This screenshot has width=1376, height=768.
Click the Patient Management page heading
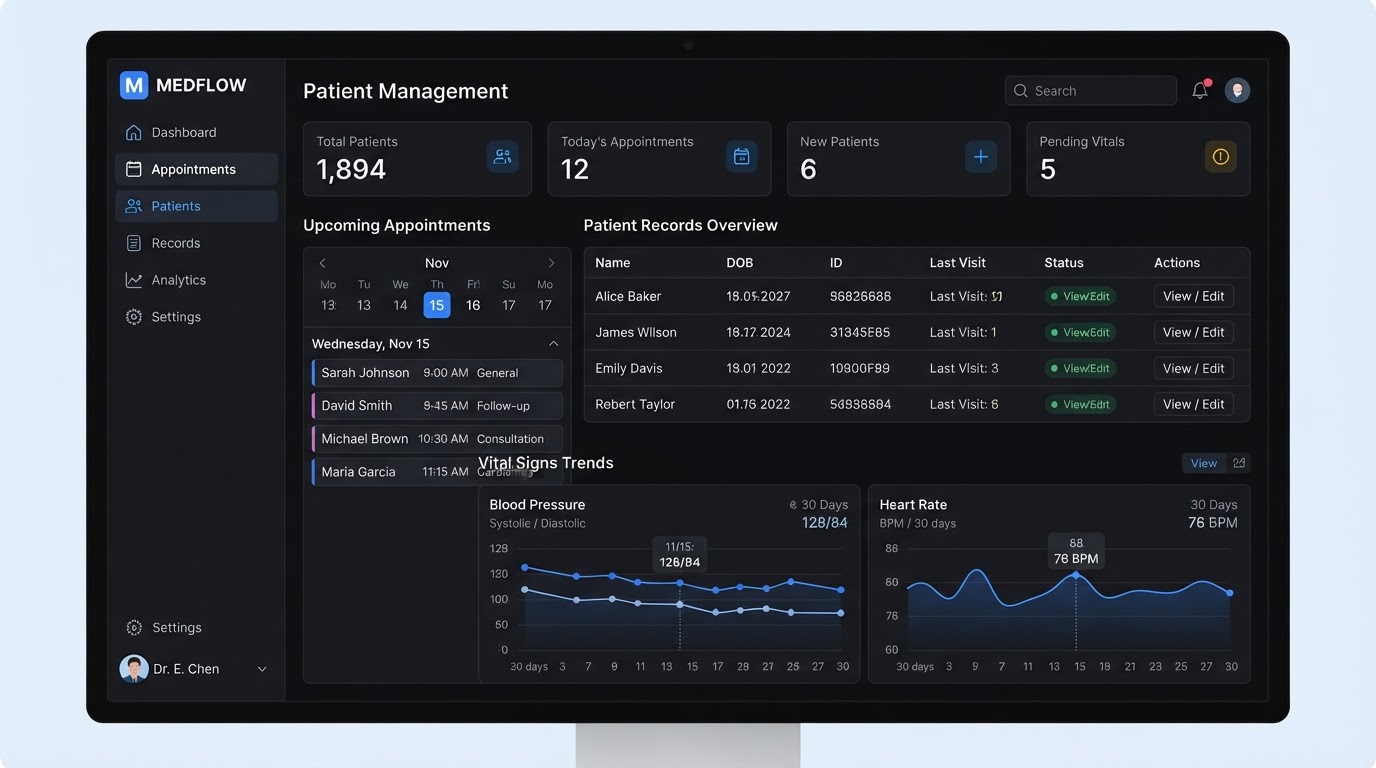[x=405, y=91]
